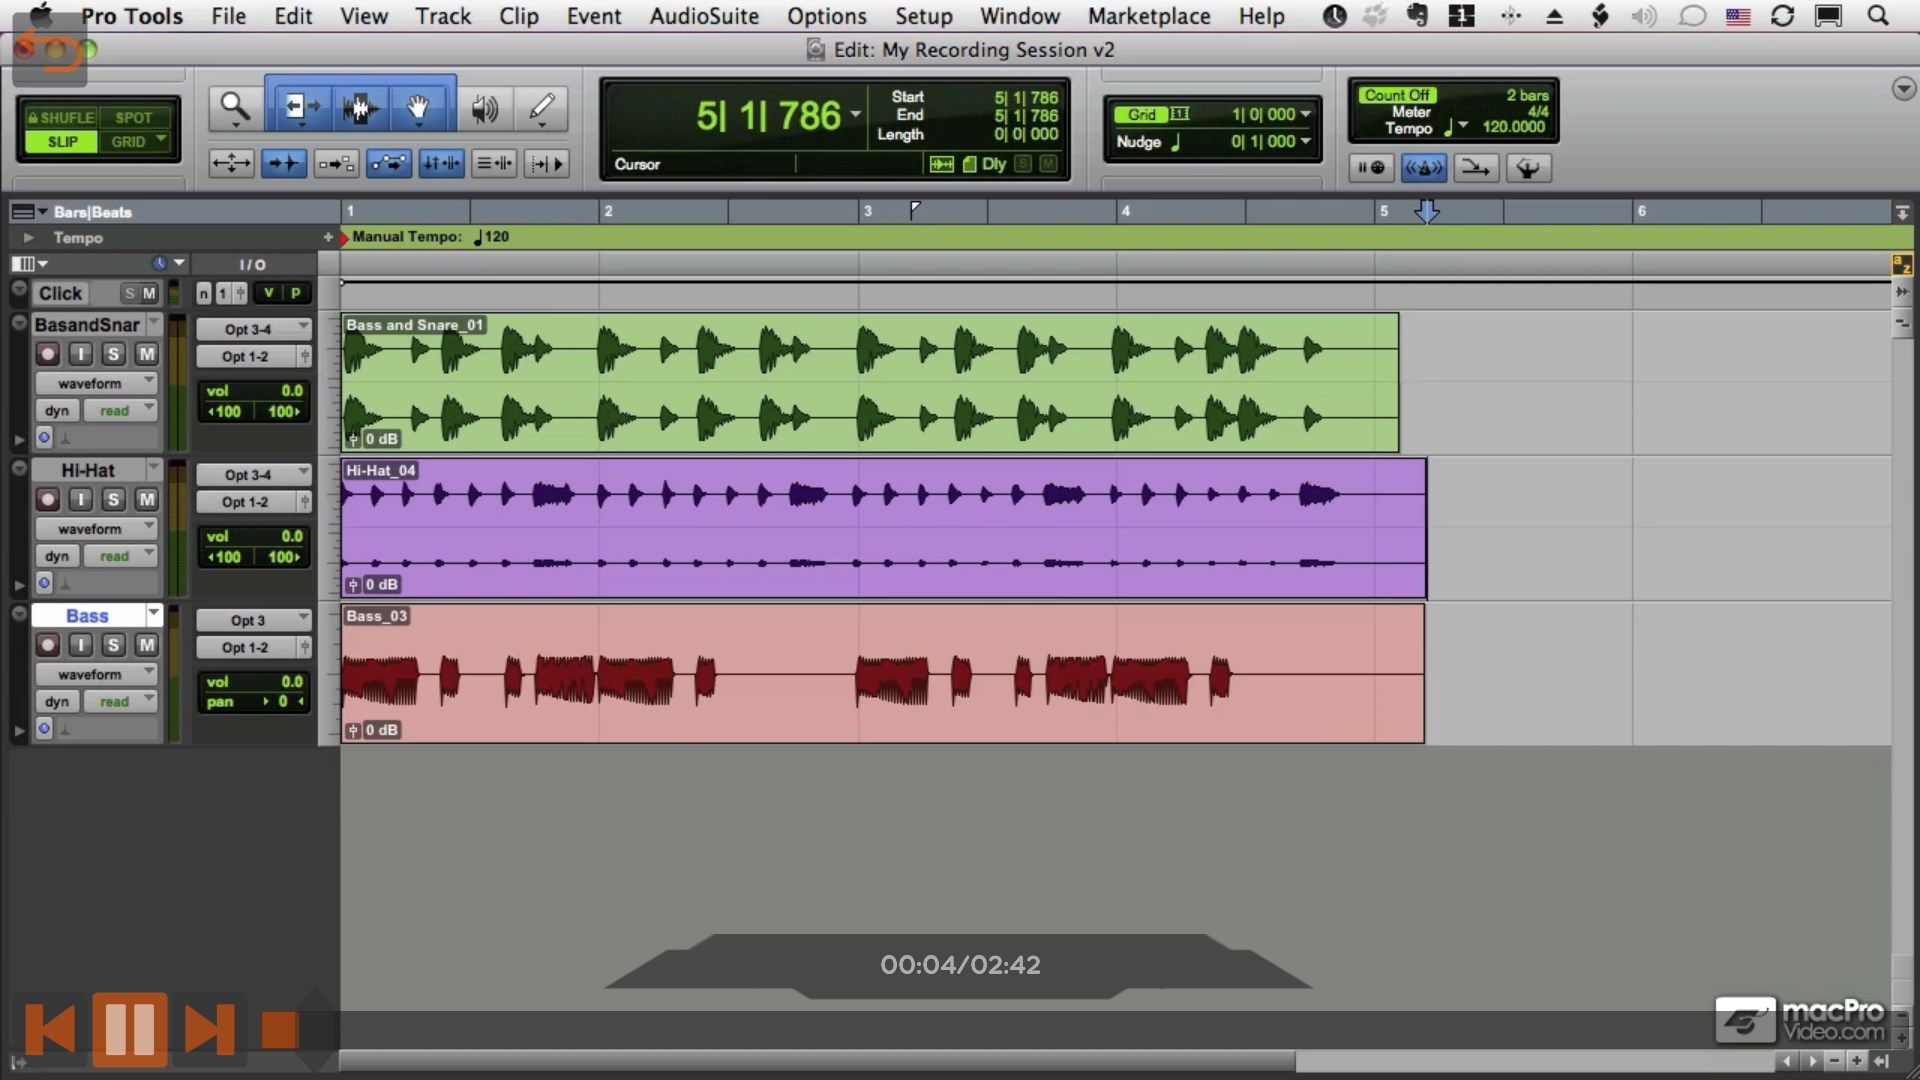The width and height of the screenshot is (1920, 1080).
Task: Open the ruler view selector next to Bars|Beats
Action: point(28,211)
